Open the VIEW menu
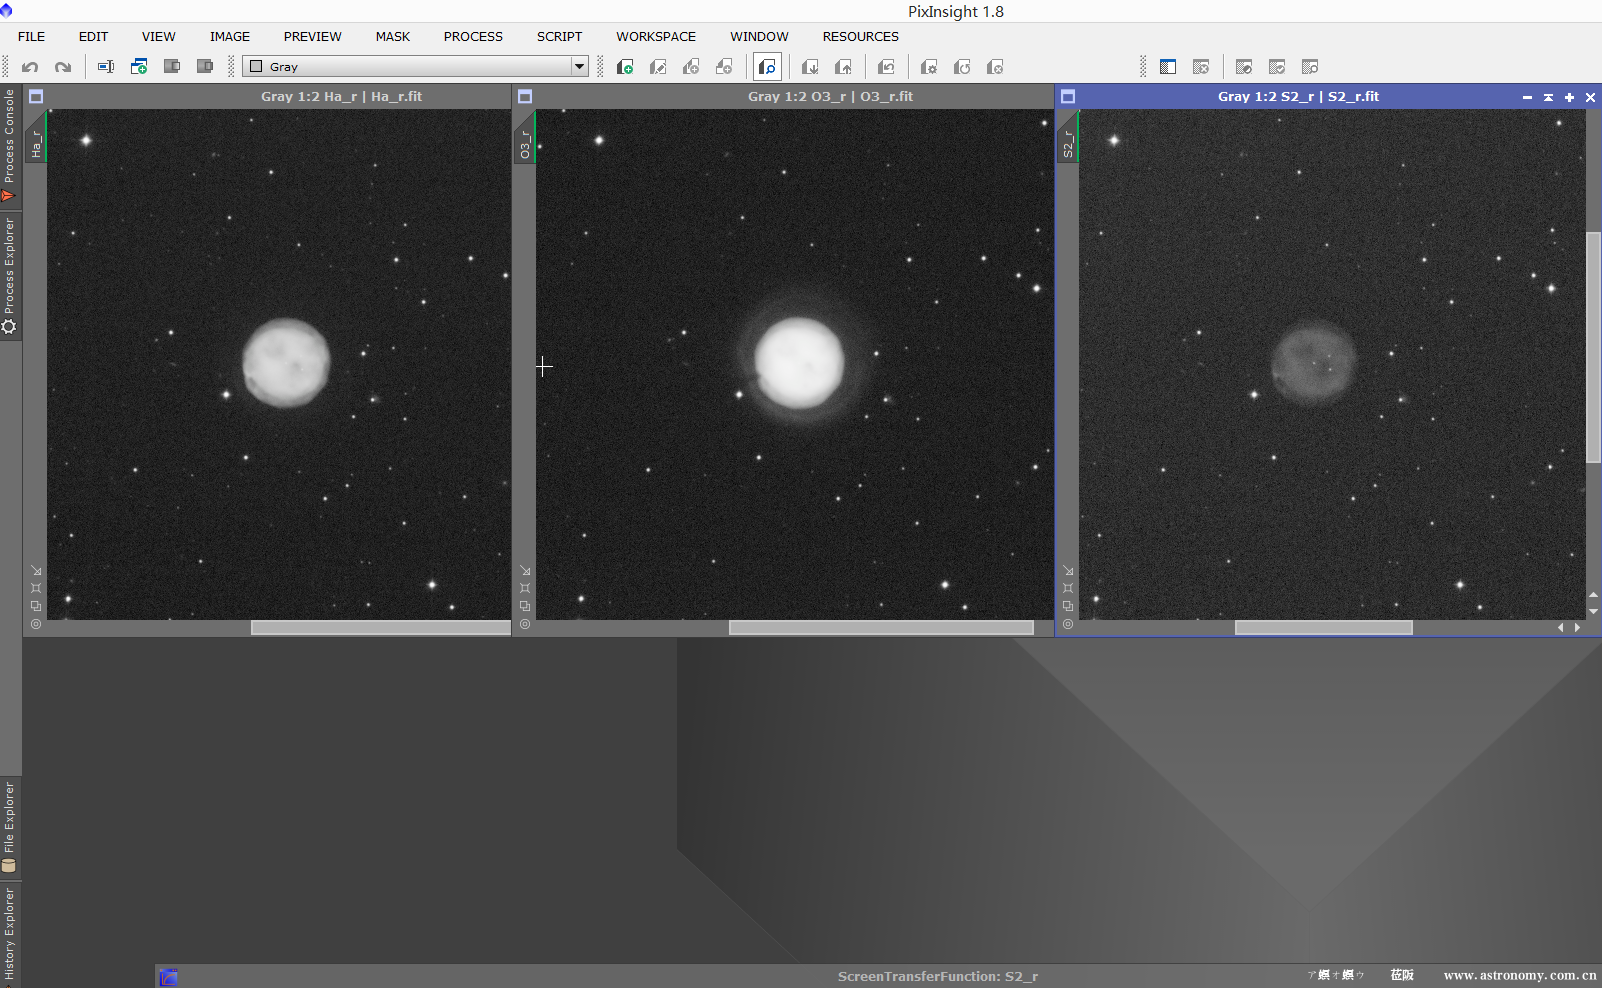The image size is (1602, 988). pyautogui.click(x=159, y=37)
